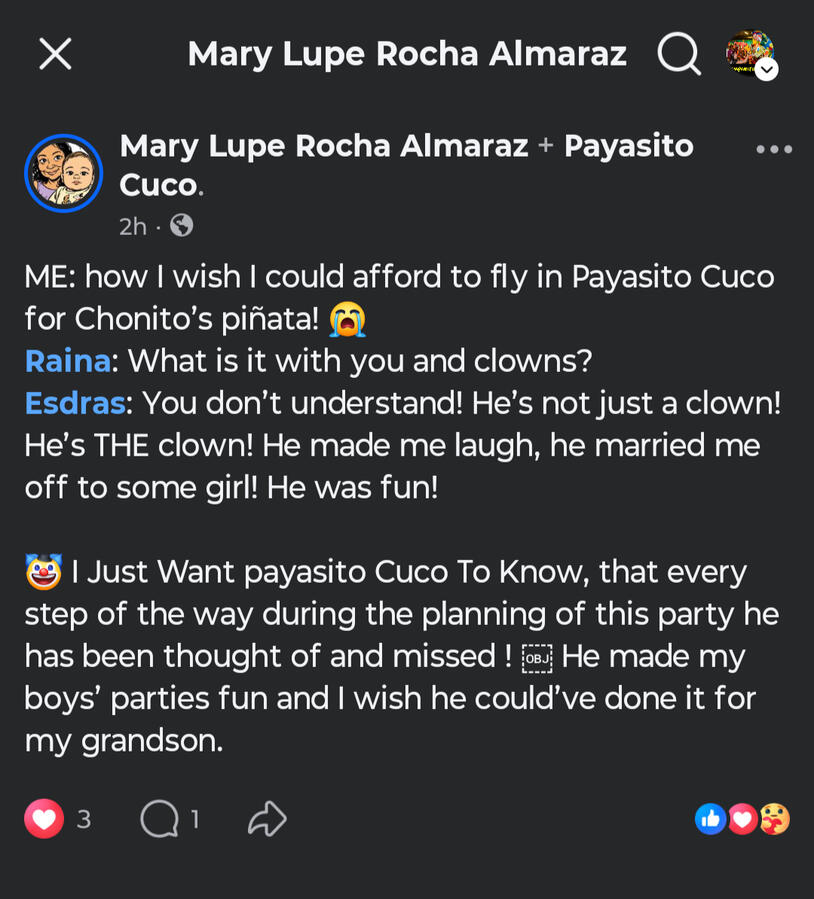Open Mary Lupe Rocha Almaraz author link
This screenshot has width=814, height=899.
click(324, 146)
